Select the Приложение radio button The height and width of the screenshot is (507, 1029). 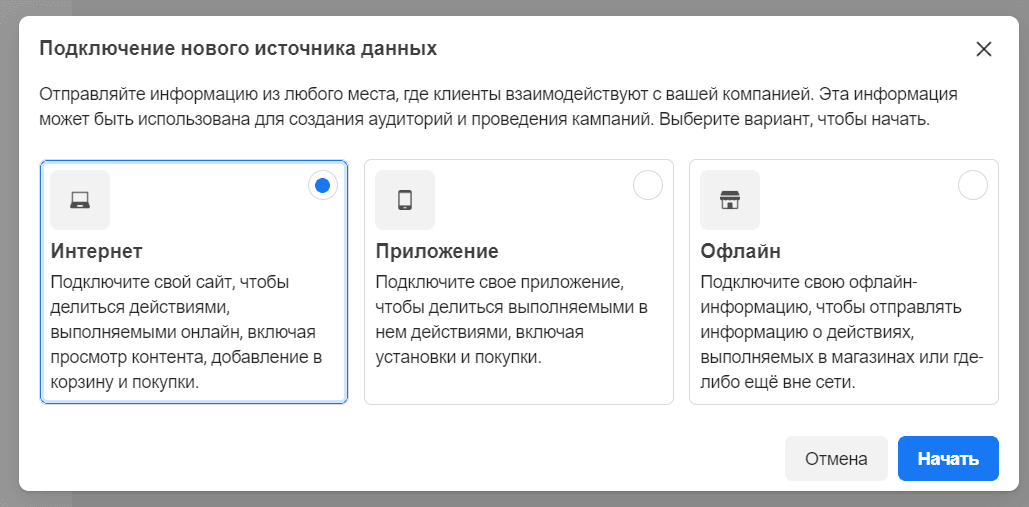[647, 186]
